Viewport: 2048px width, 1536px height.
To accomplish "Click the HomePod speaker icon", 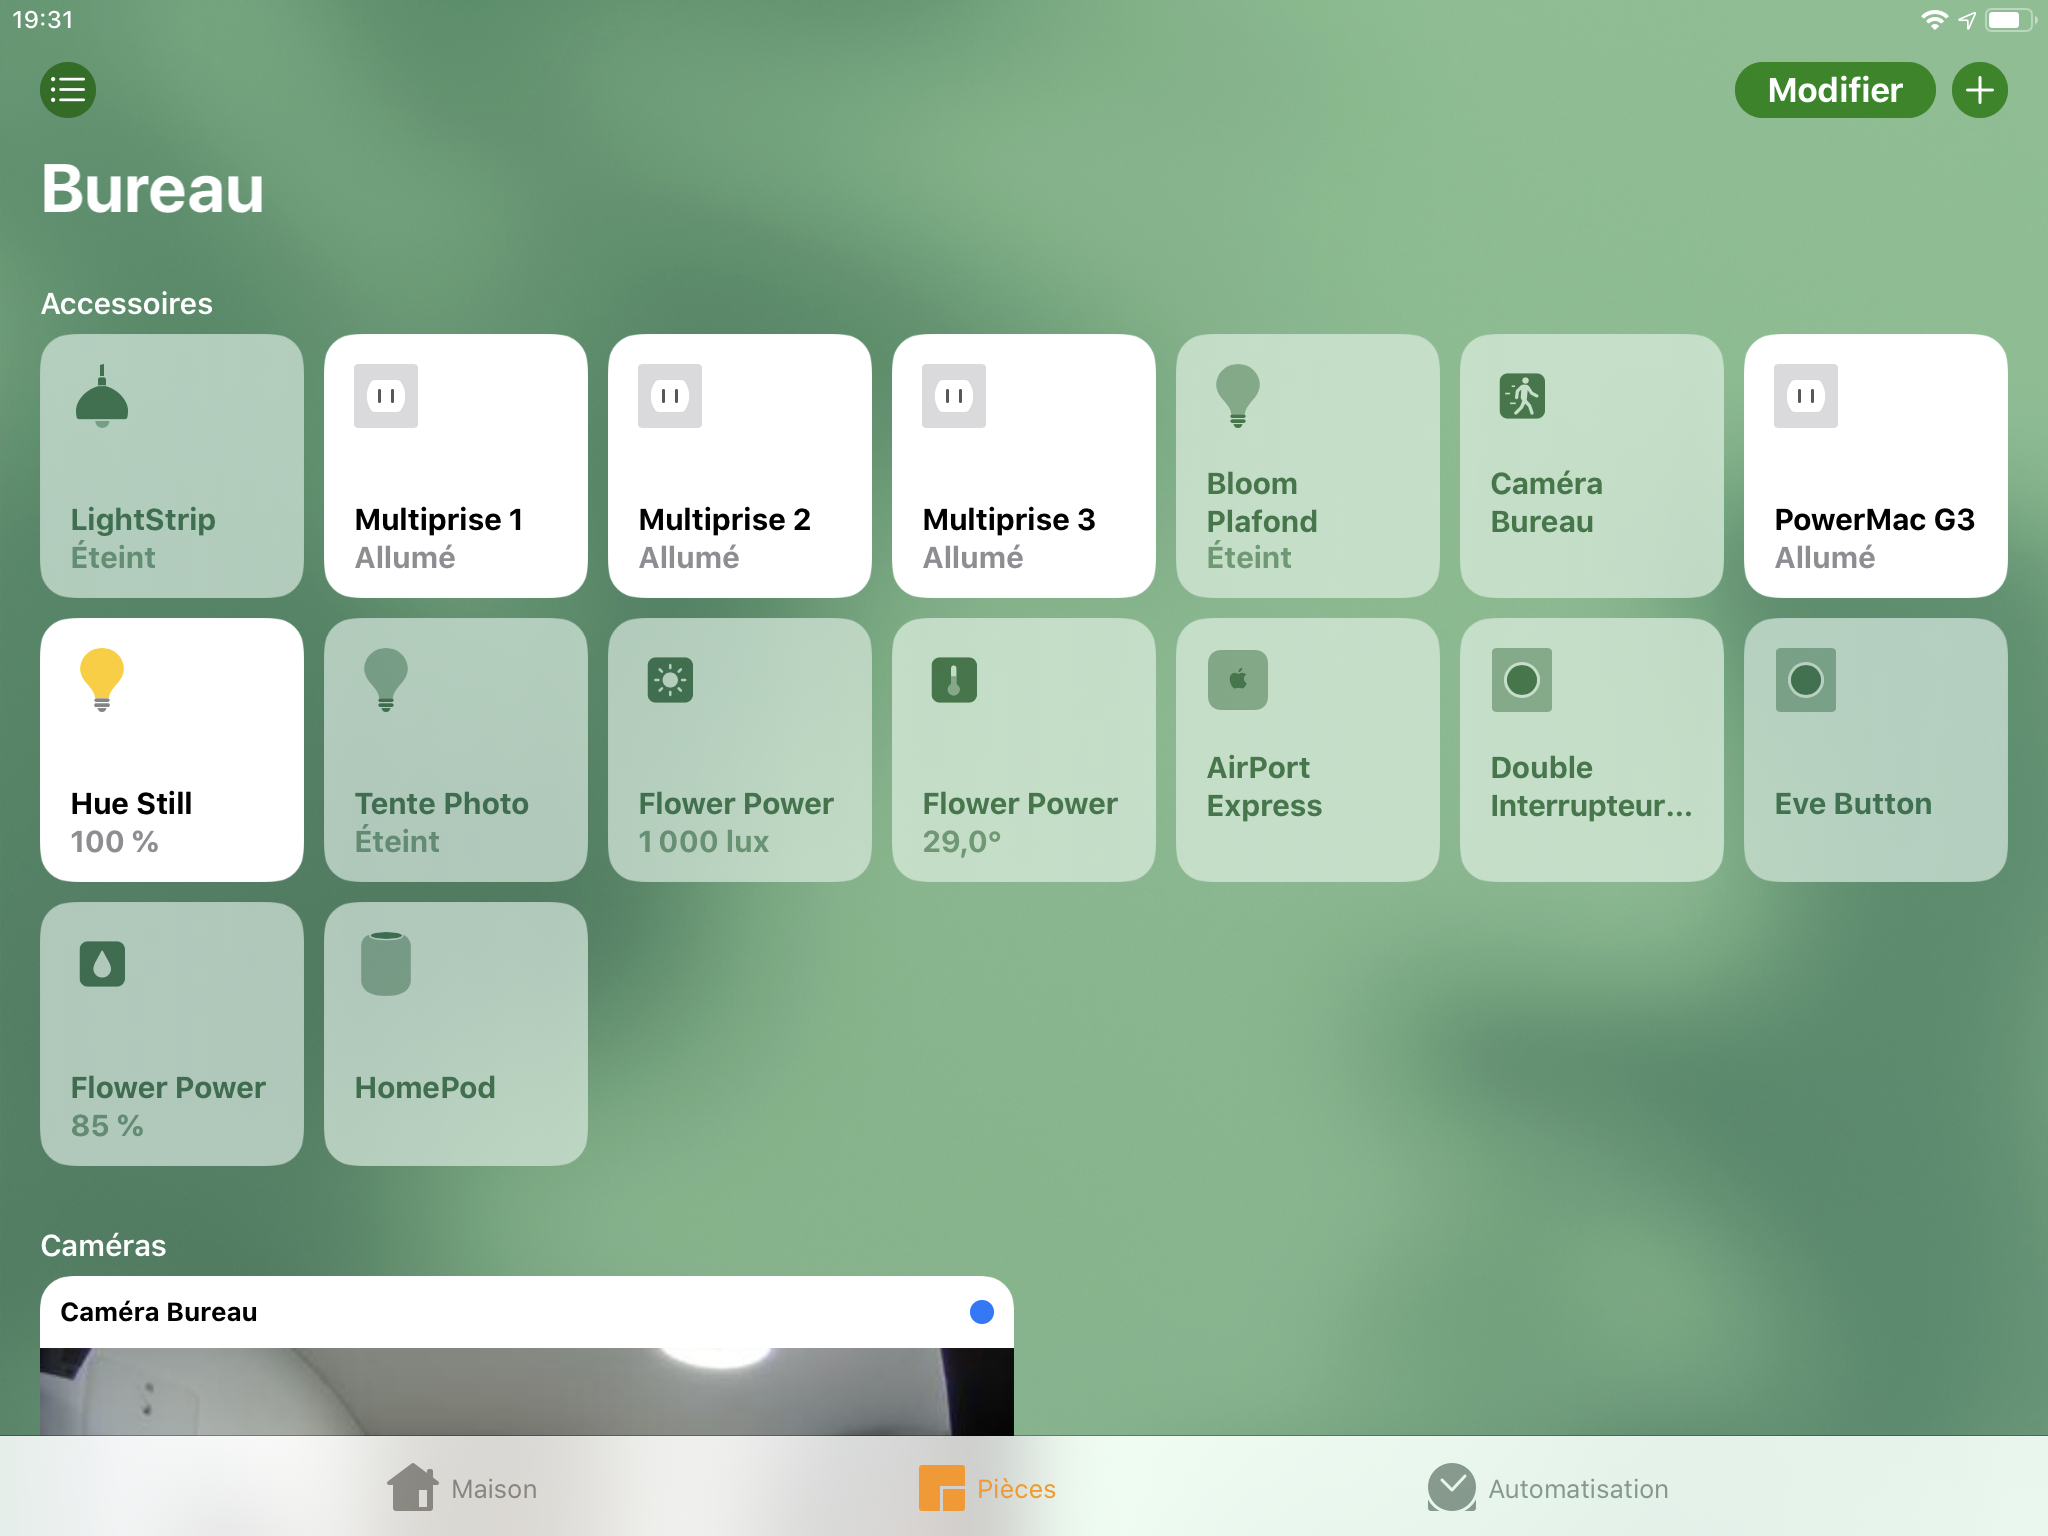I will 386,964.
